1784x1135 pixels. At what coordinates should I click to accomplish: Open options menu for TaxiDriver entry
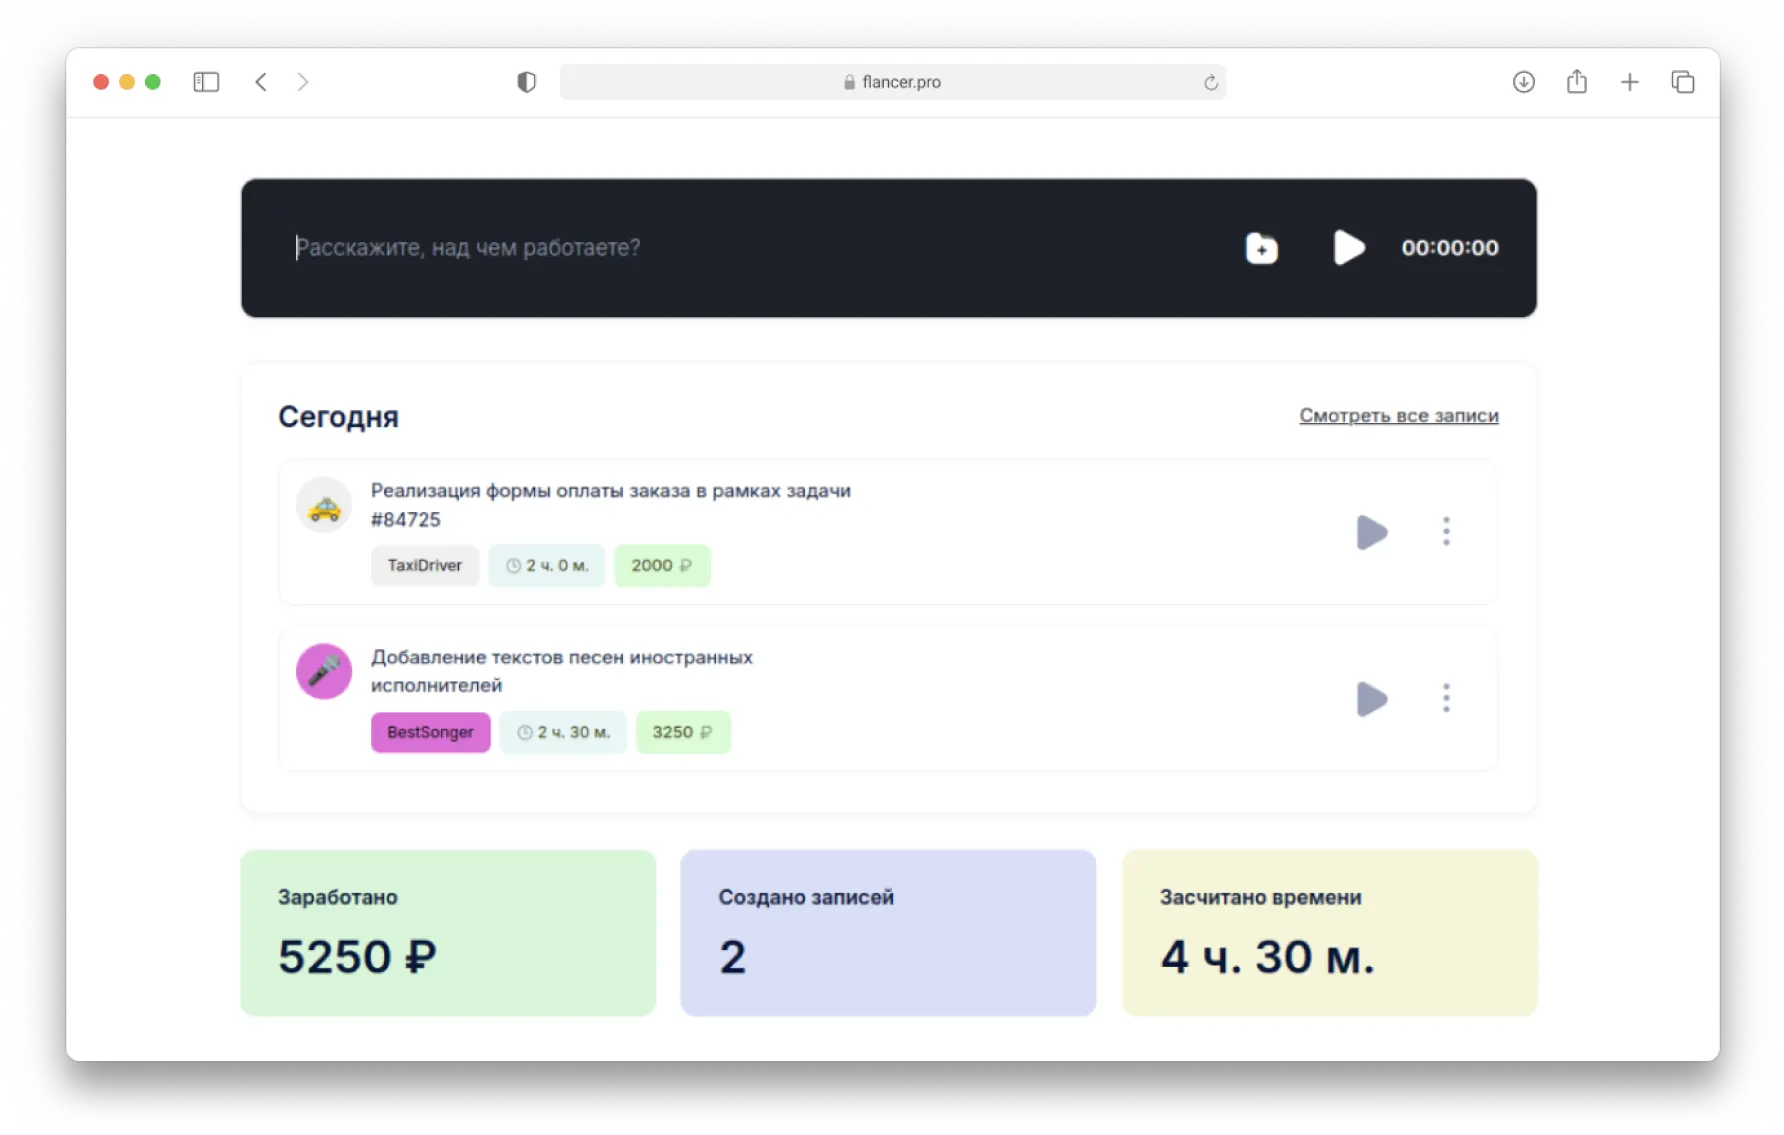click(1446, 532)
